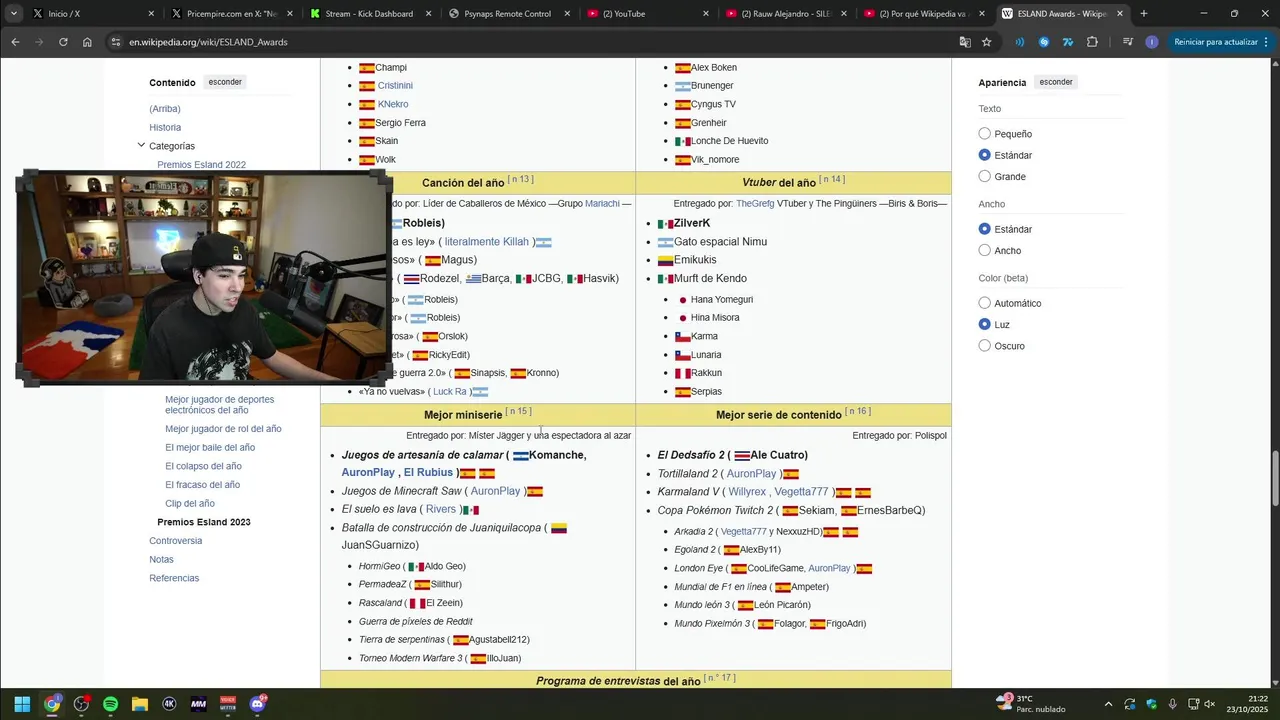Open media controls music icon
This screenshot has height=720, width=1280.
(x=1128, y=42)
